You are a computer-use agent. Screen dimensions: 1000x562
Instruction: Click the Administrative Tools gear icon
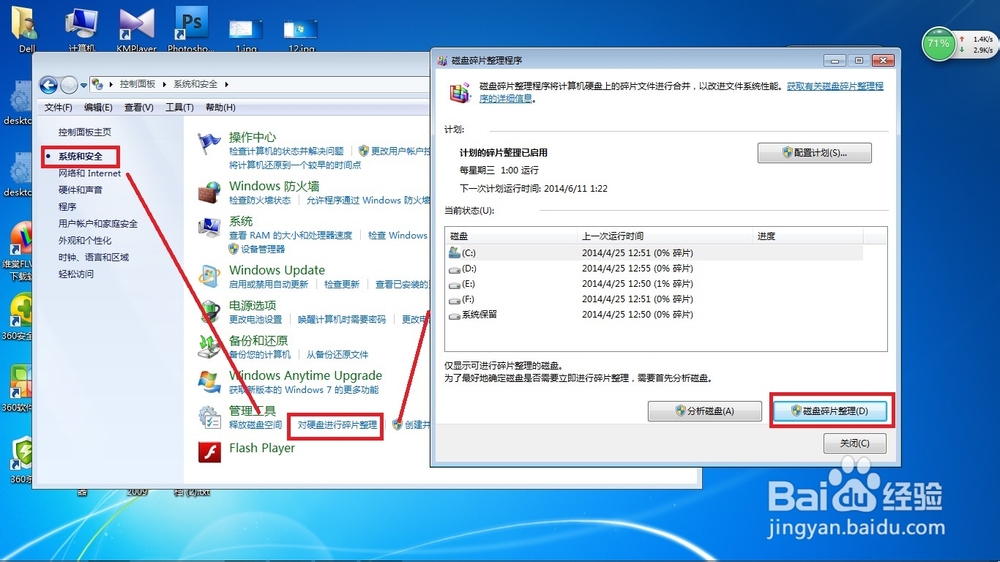[x=209, y=417]
